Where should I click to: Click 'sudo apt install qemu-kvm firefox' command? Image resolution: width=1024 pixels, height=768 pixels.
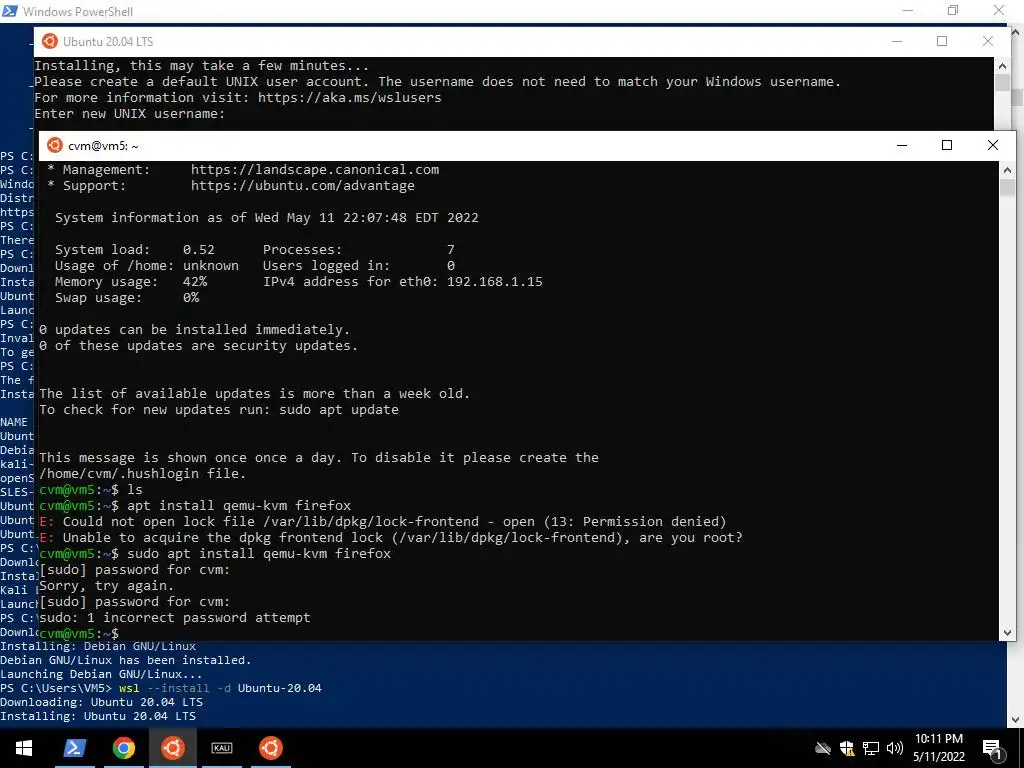(259, 553)
